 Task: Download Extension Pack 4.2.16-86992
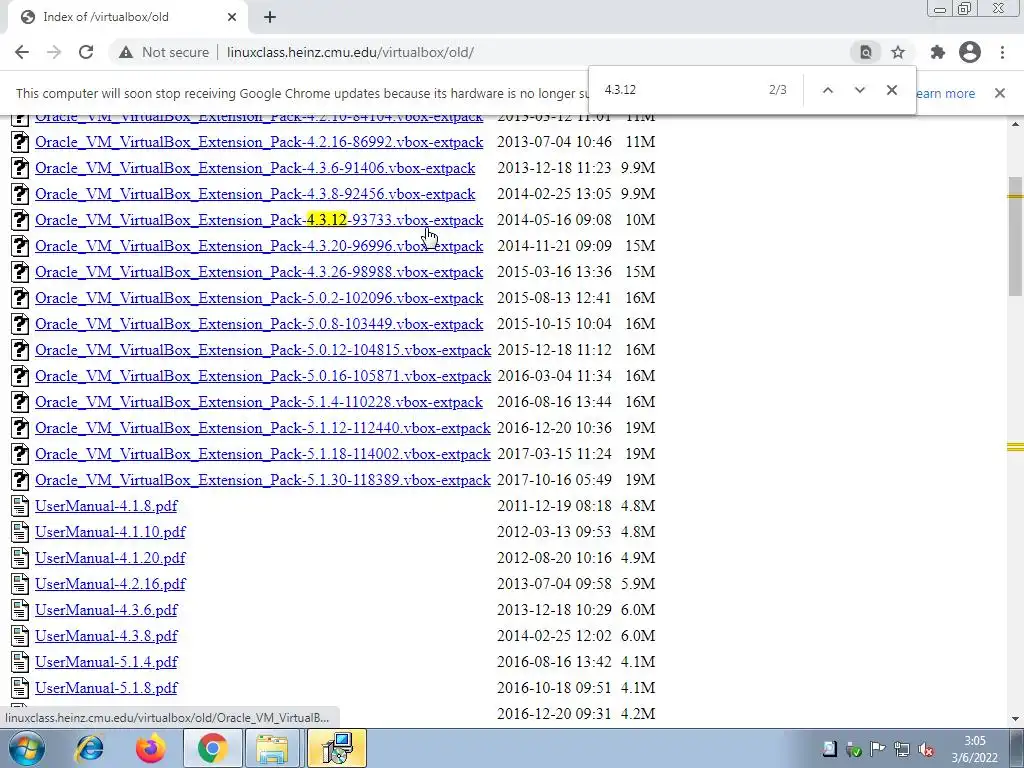(259, 142)
